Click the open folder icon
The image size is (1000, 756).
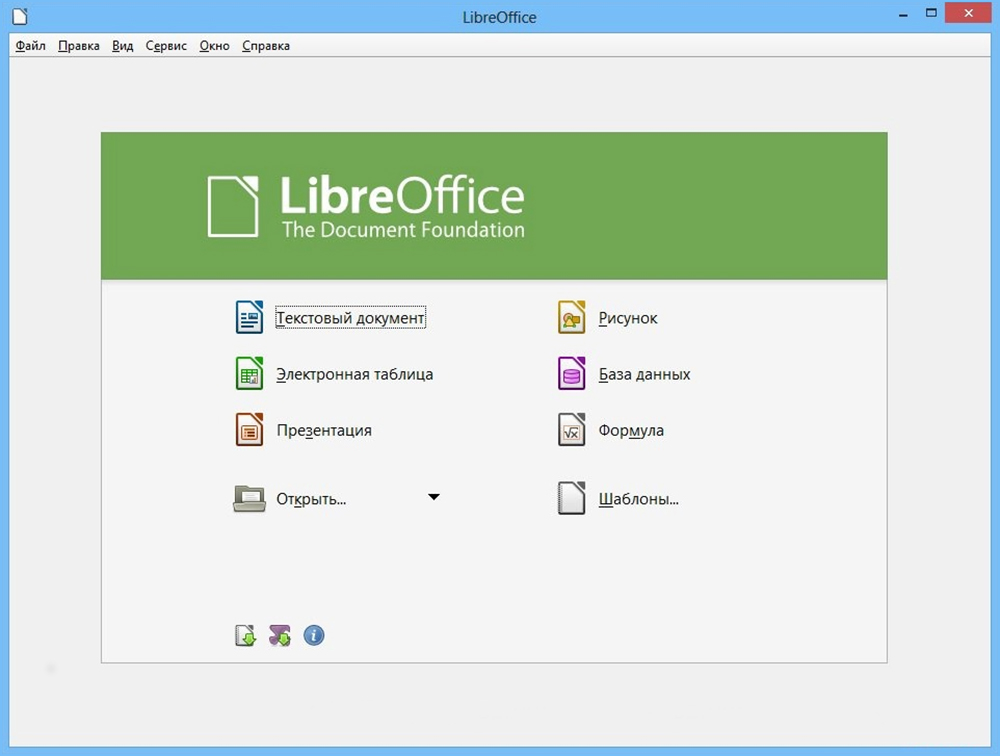pos(249,498)
